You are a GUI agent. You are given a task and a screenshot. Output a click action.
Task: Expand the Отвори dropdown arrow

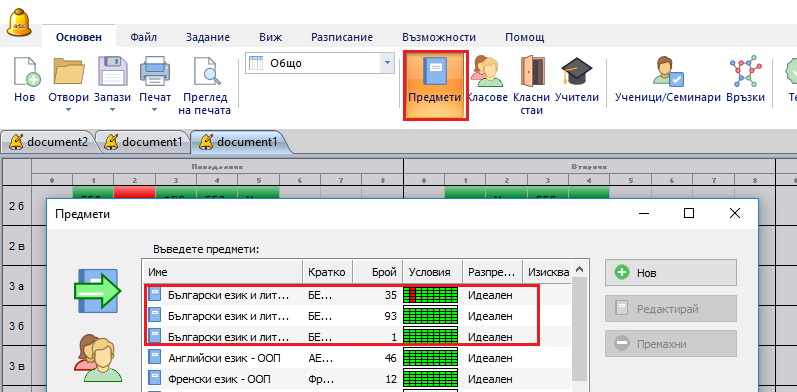pyautogui.click(x=69, y=109)
